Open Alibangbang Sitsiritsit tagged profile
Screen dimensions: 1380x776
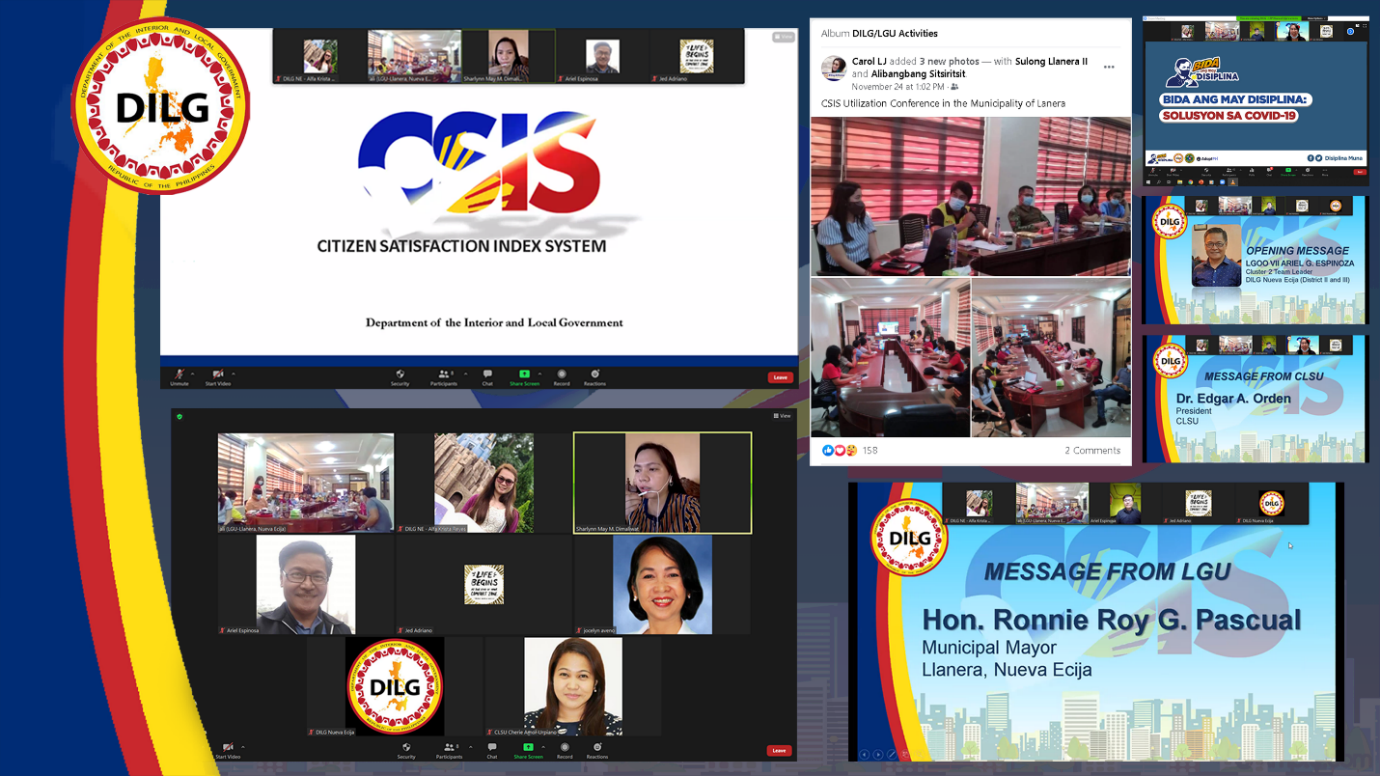tap(918, 74)
